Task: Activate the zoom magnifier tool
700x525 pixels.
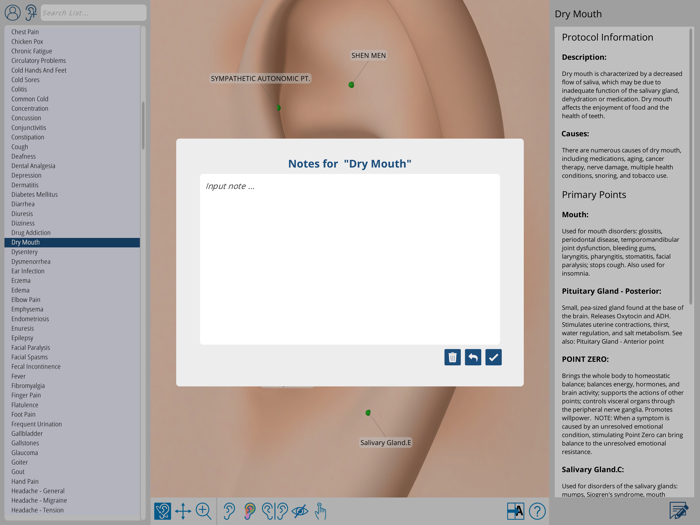Action: [x=204, y=511]
